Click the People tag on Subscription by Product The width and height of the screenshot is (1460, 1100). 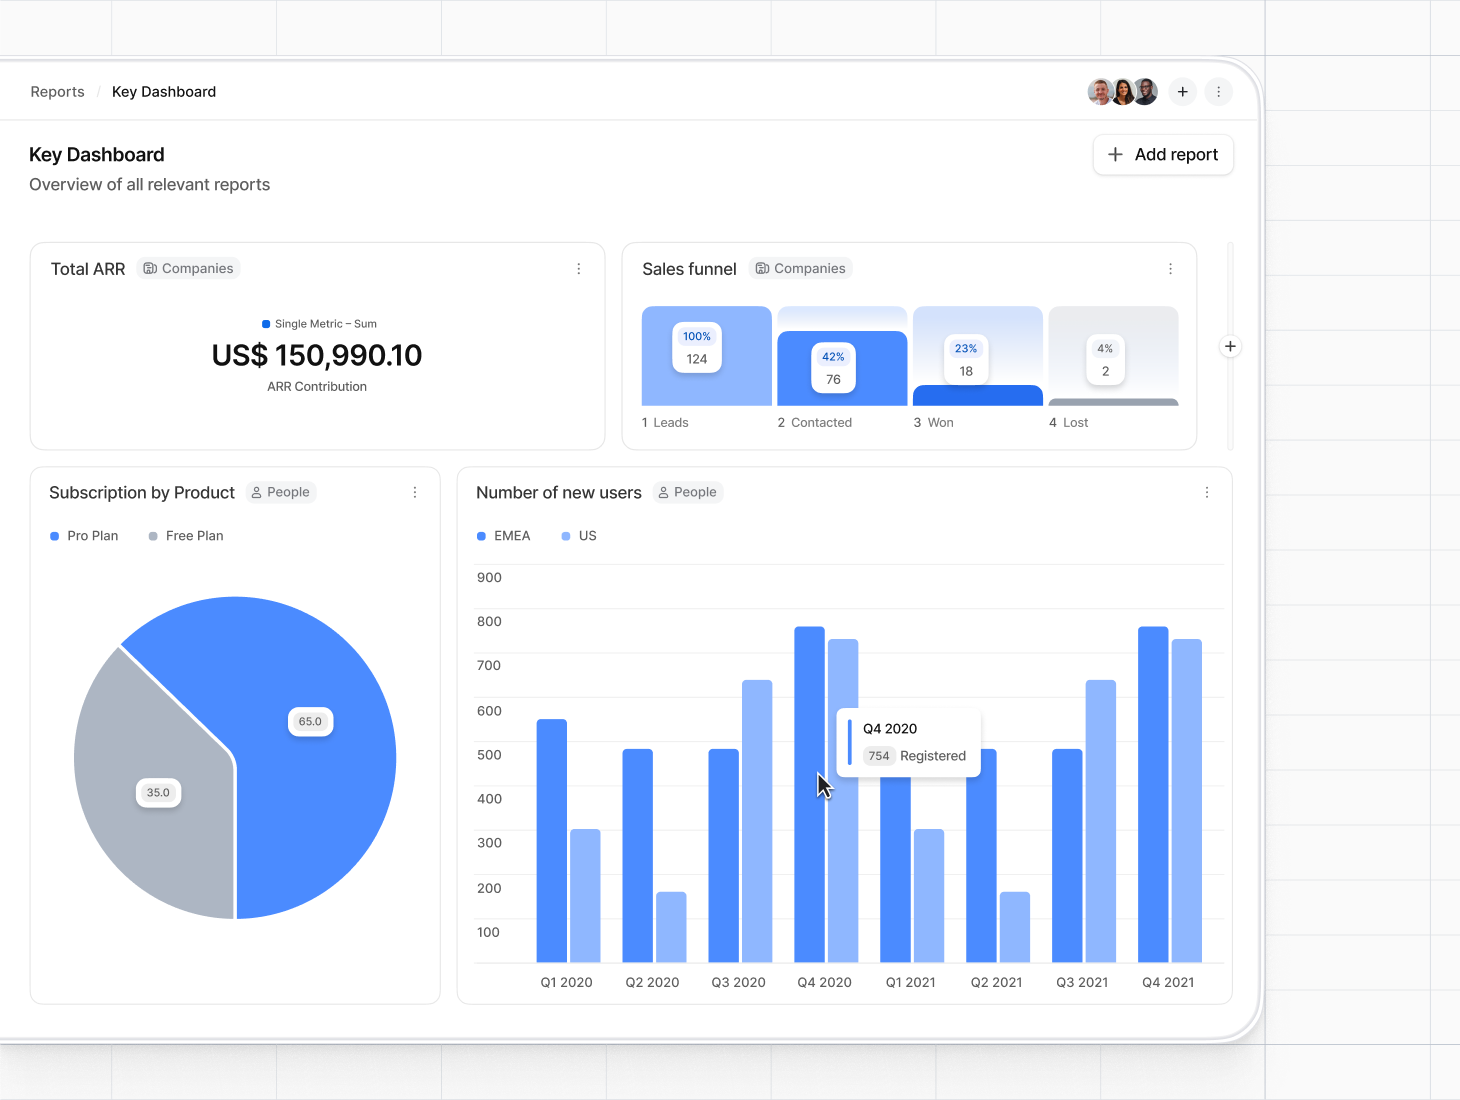(280, 492)
